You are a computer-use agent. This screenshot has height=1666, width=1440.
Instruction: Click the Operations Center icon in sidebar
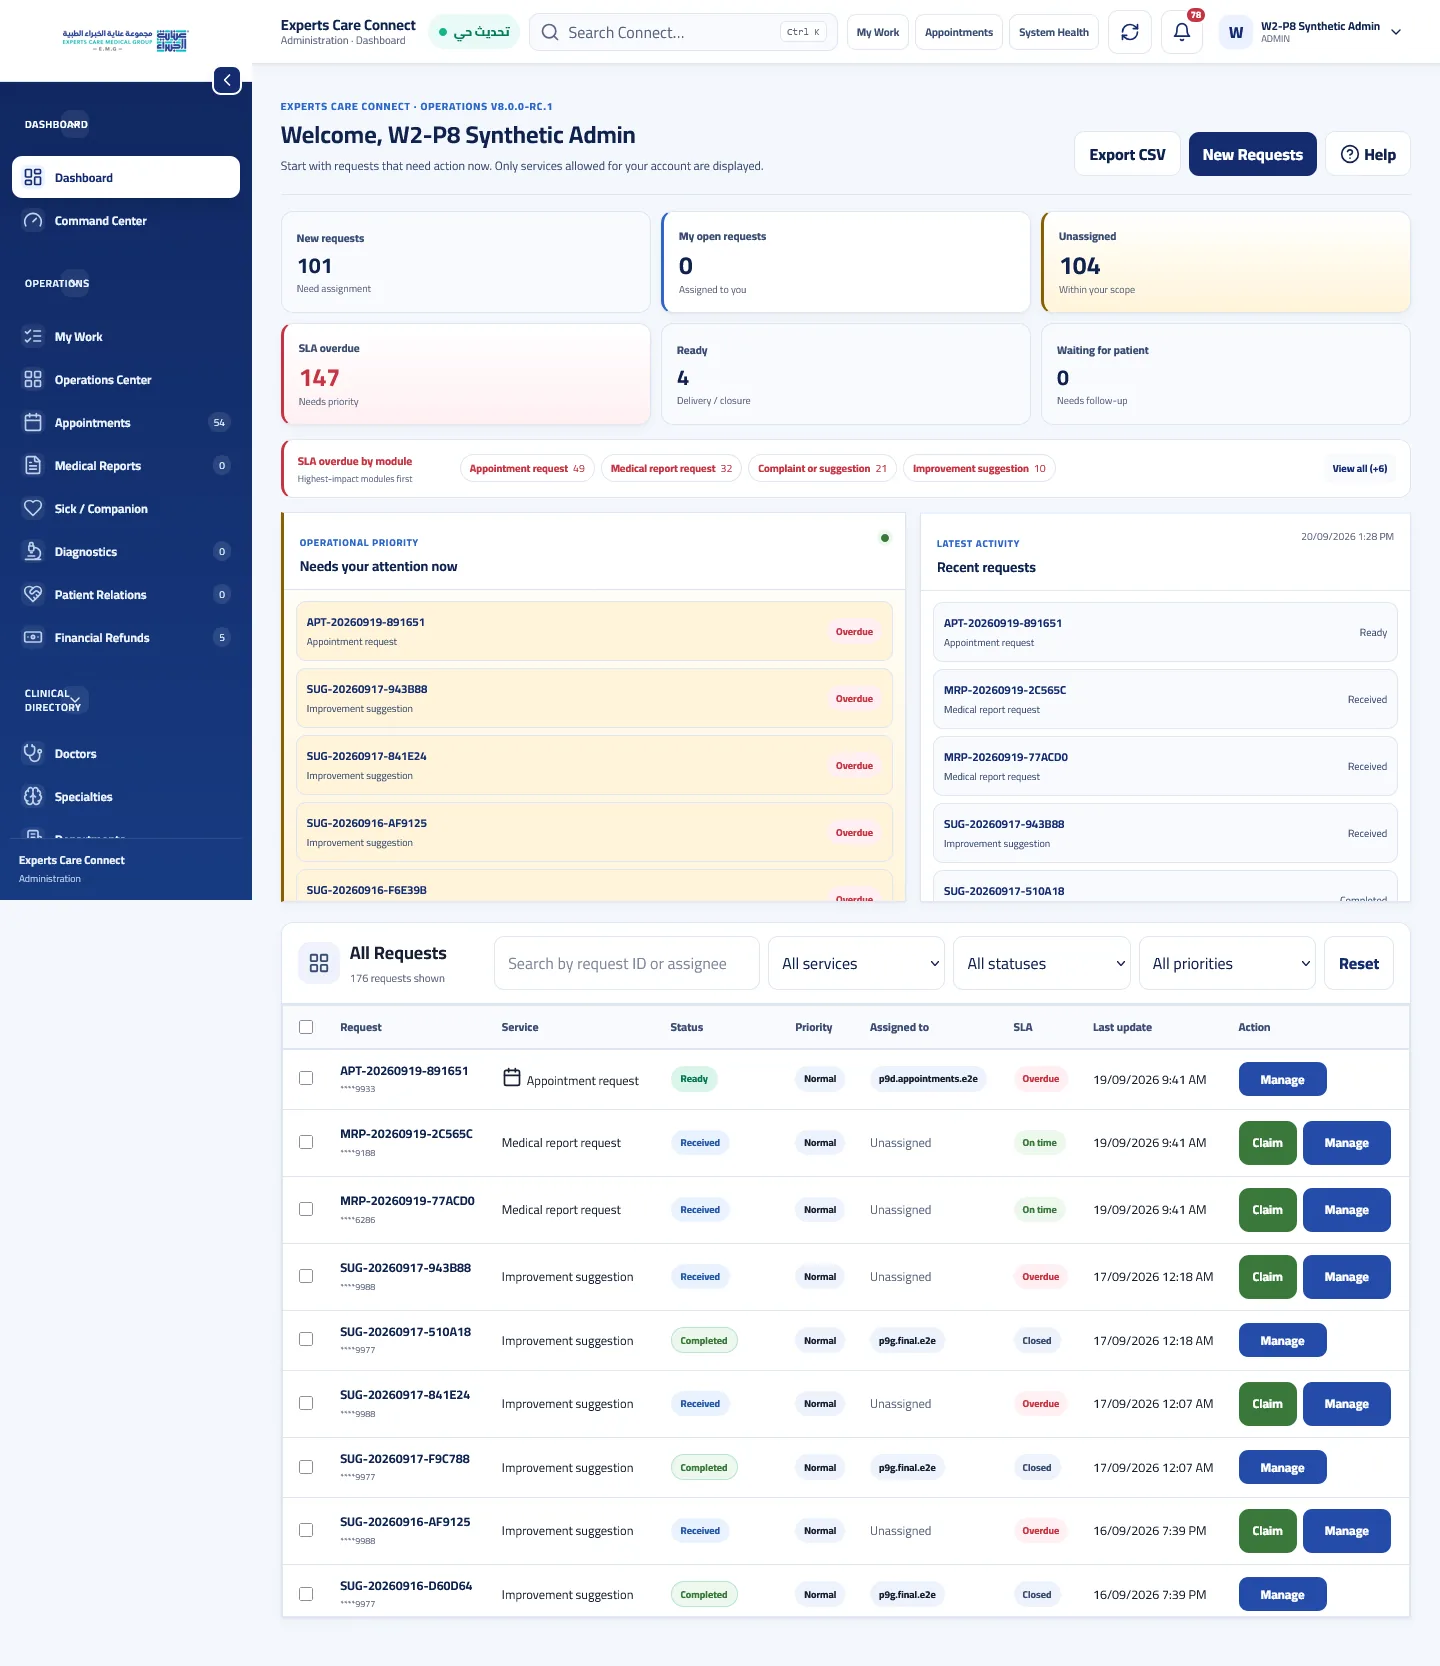[33, 379]
